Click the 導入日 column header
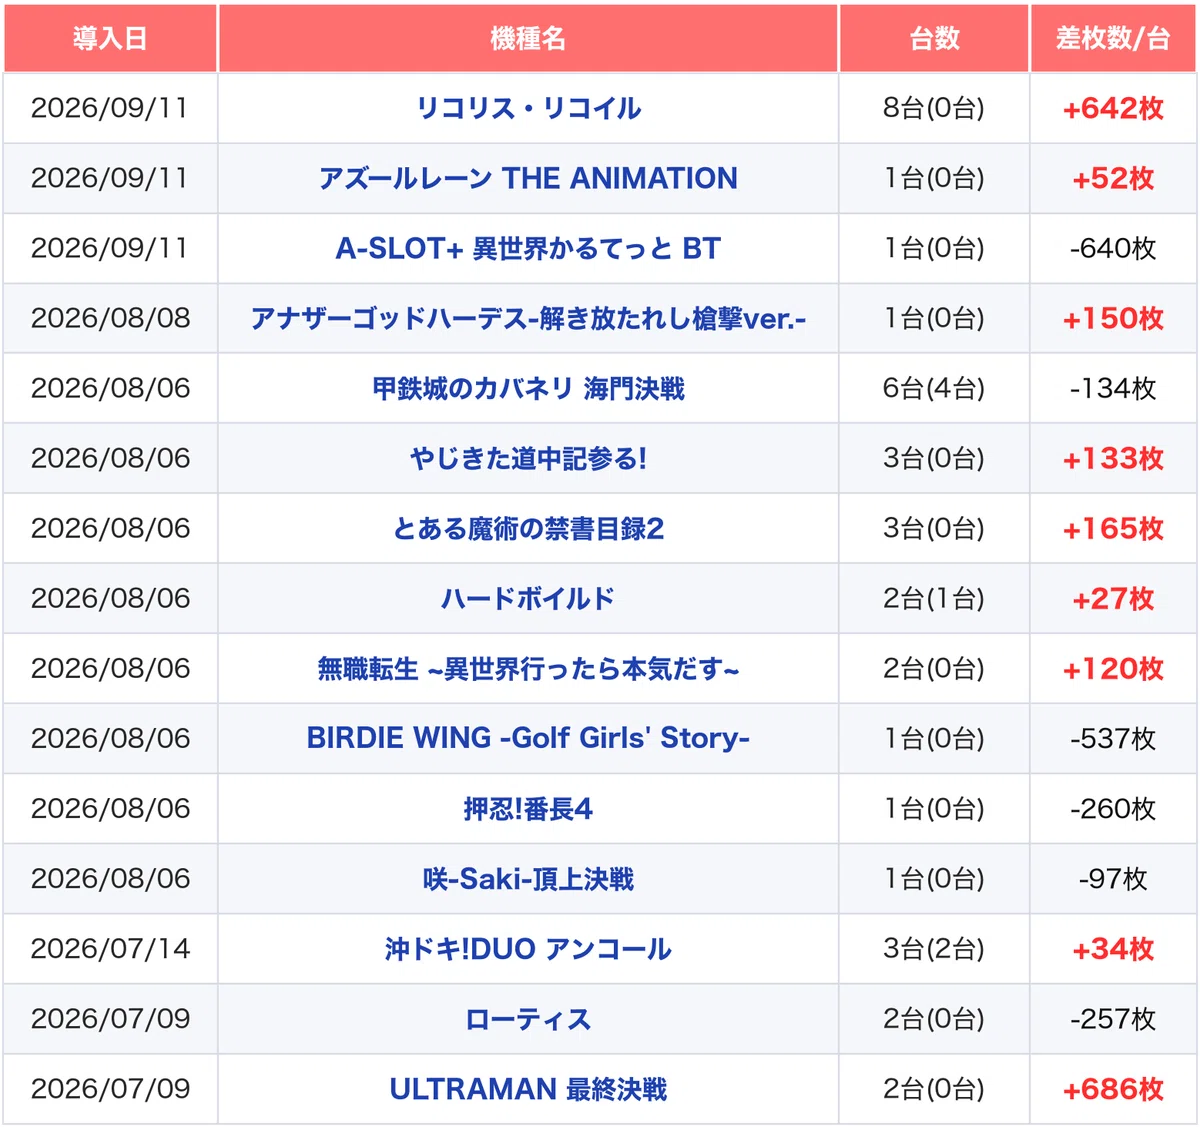 pos(110,38)
